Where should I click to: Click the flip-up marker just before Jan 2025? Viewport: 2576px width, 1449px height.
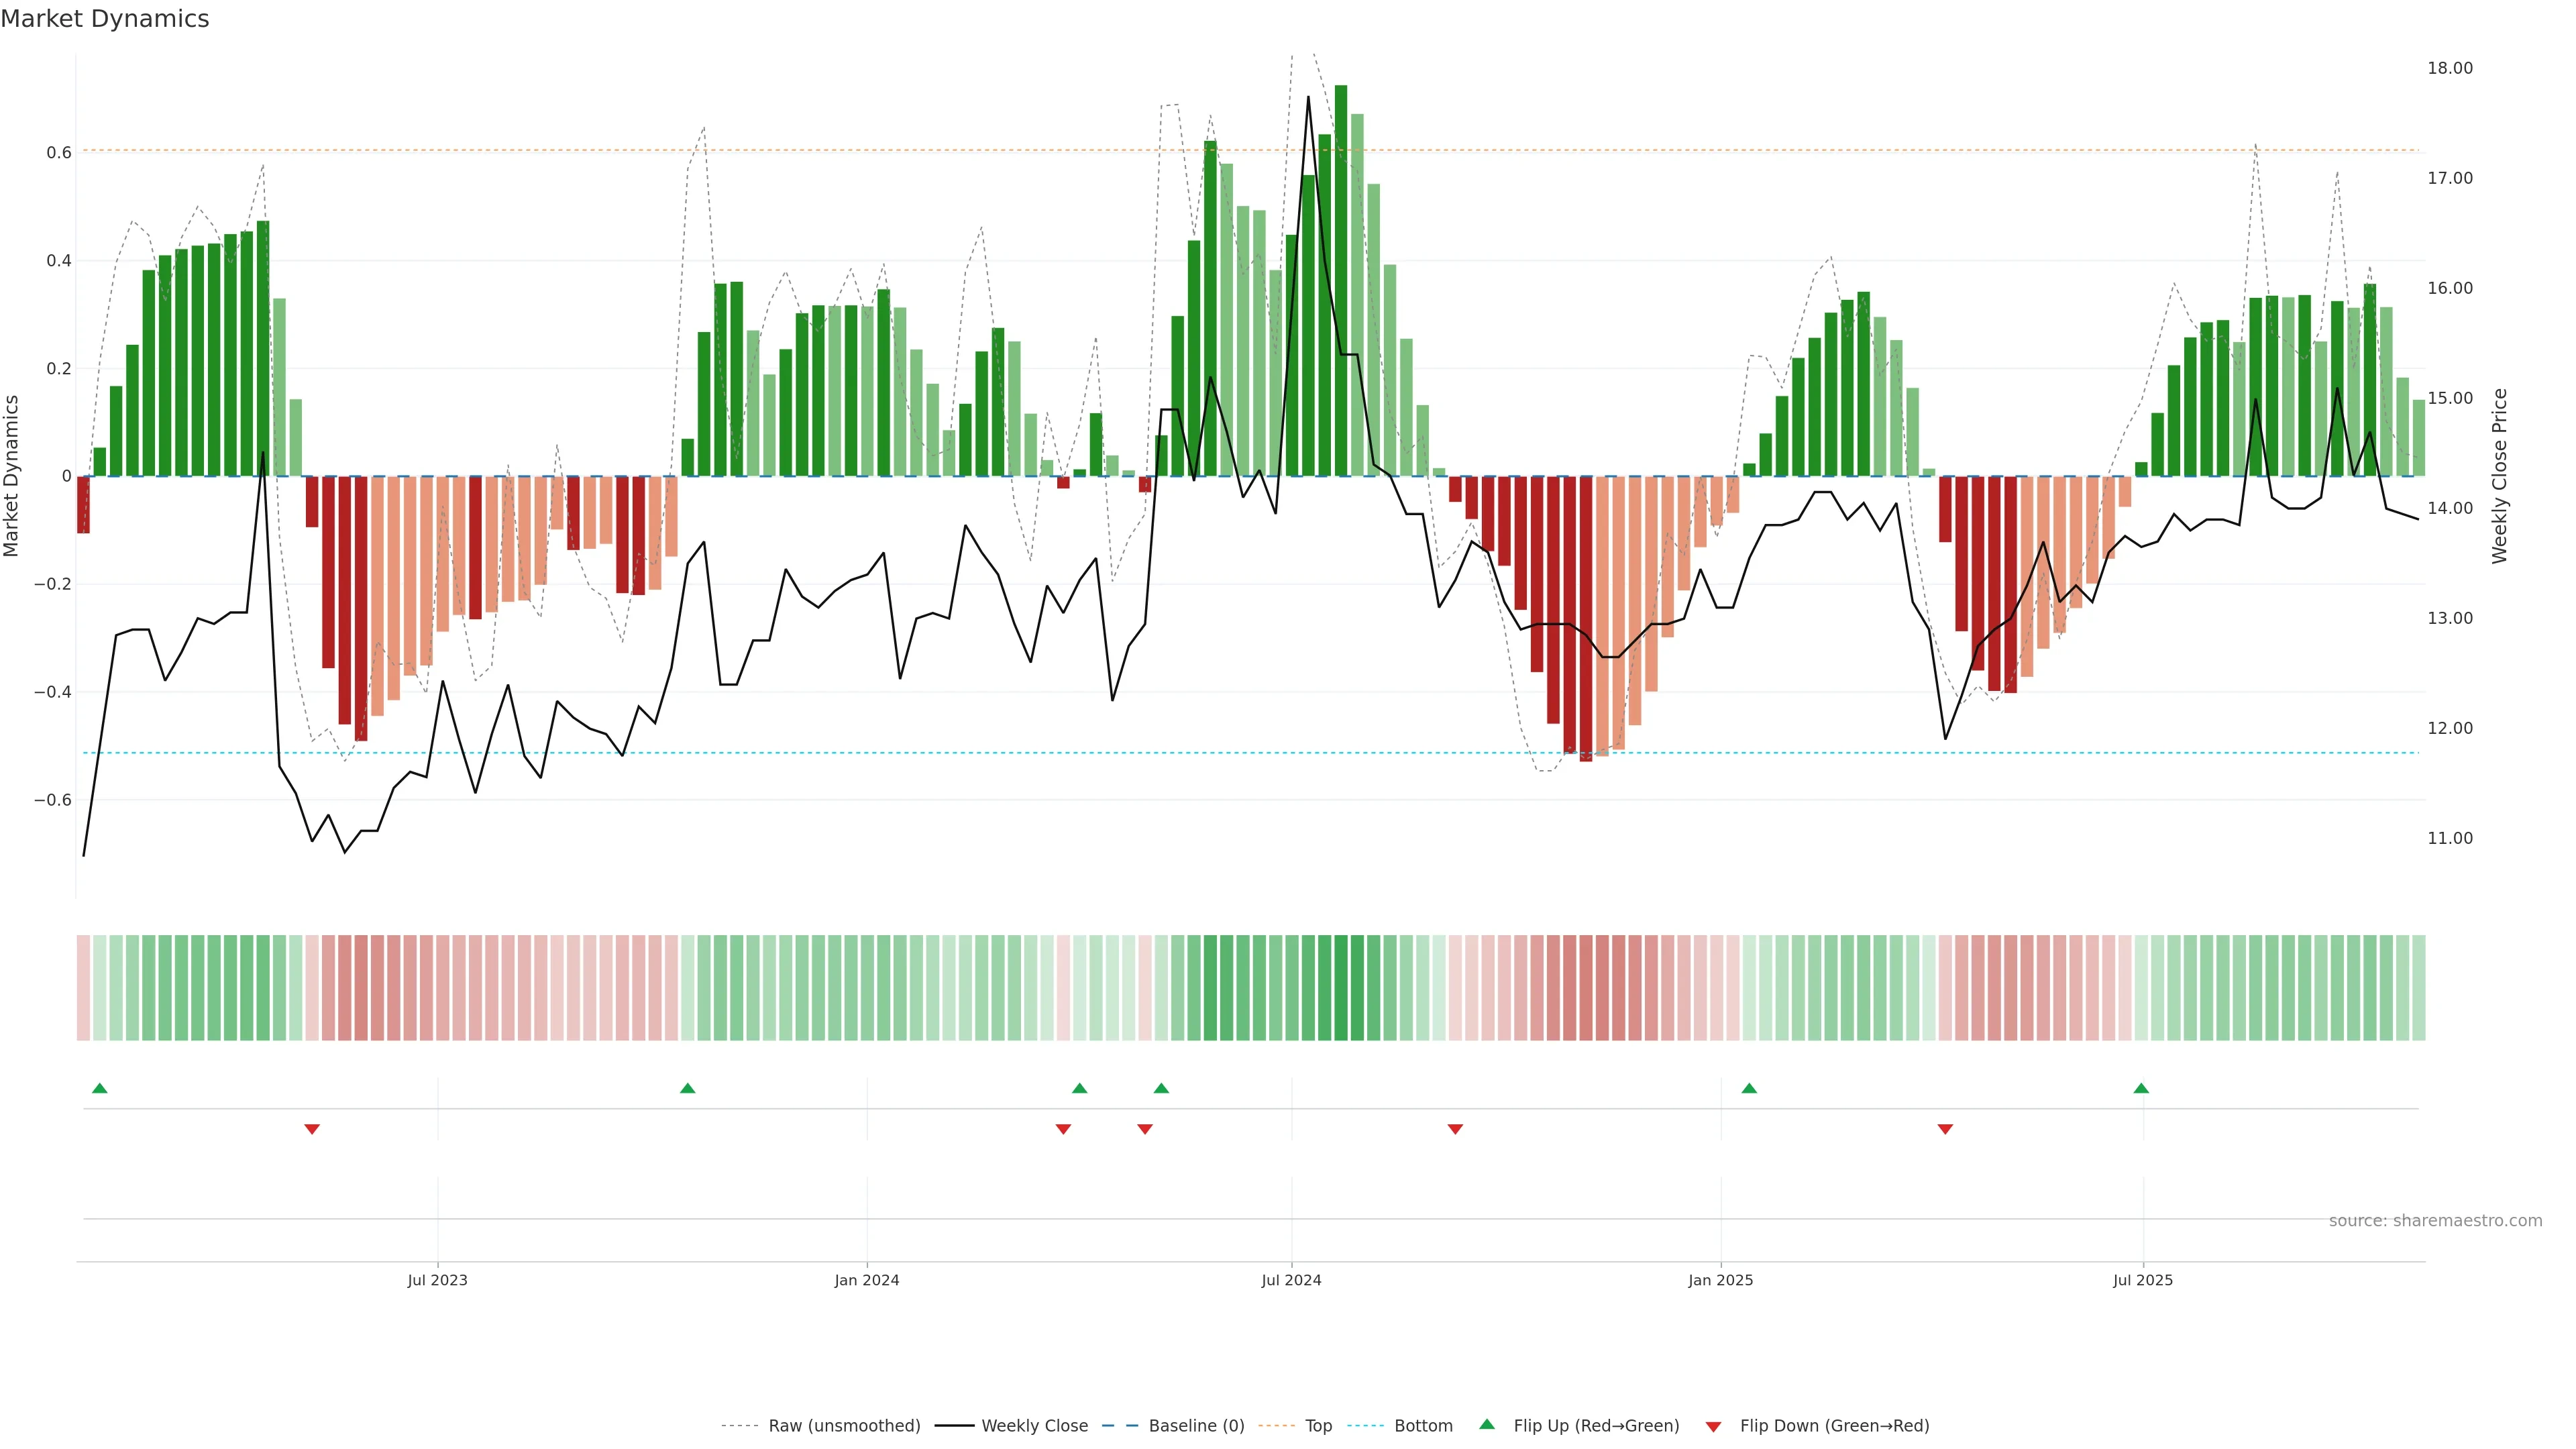(1749, 1088)
